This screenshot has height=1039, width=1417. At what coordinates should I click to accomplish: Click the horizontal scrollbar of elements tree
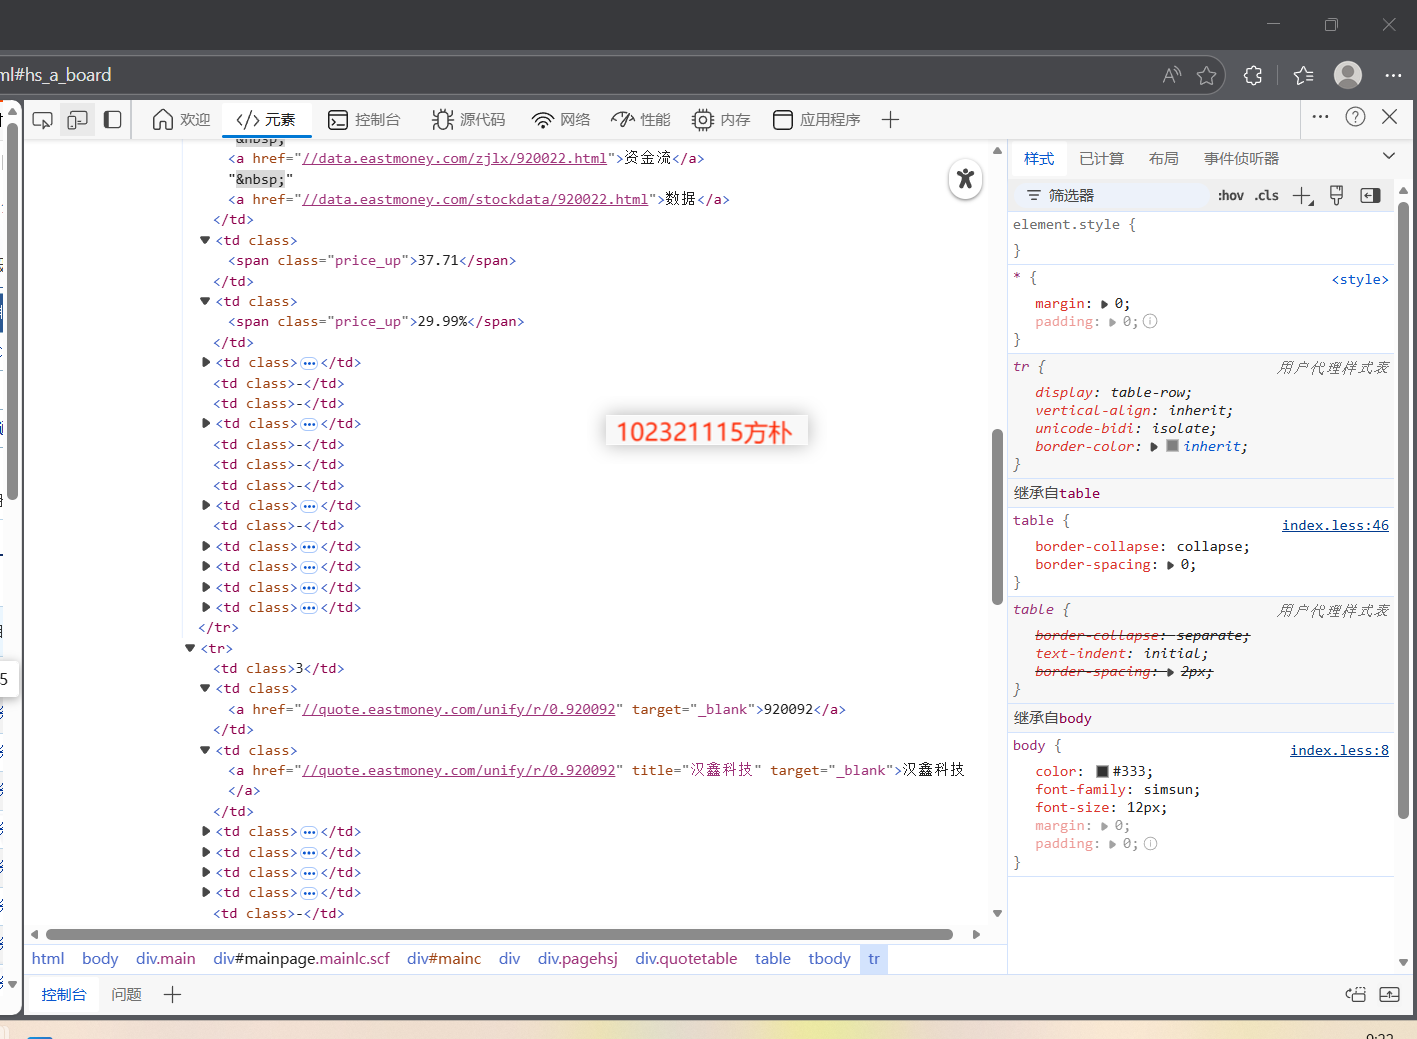pos(499,934)
